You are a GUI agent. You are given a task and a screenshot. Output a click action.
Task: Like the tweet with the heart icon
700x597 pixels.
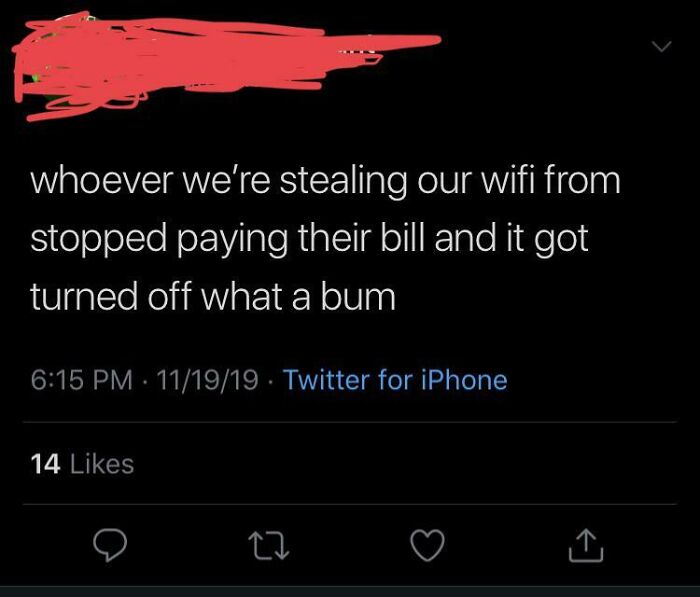428,545
